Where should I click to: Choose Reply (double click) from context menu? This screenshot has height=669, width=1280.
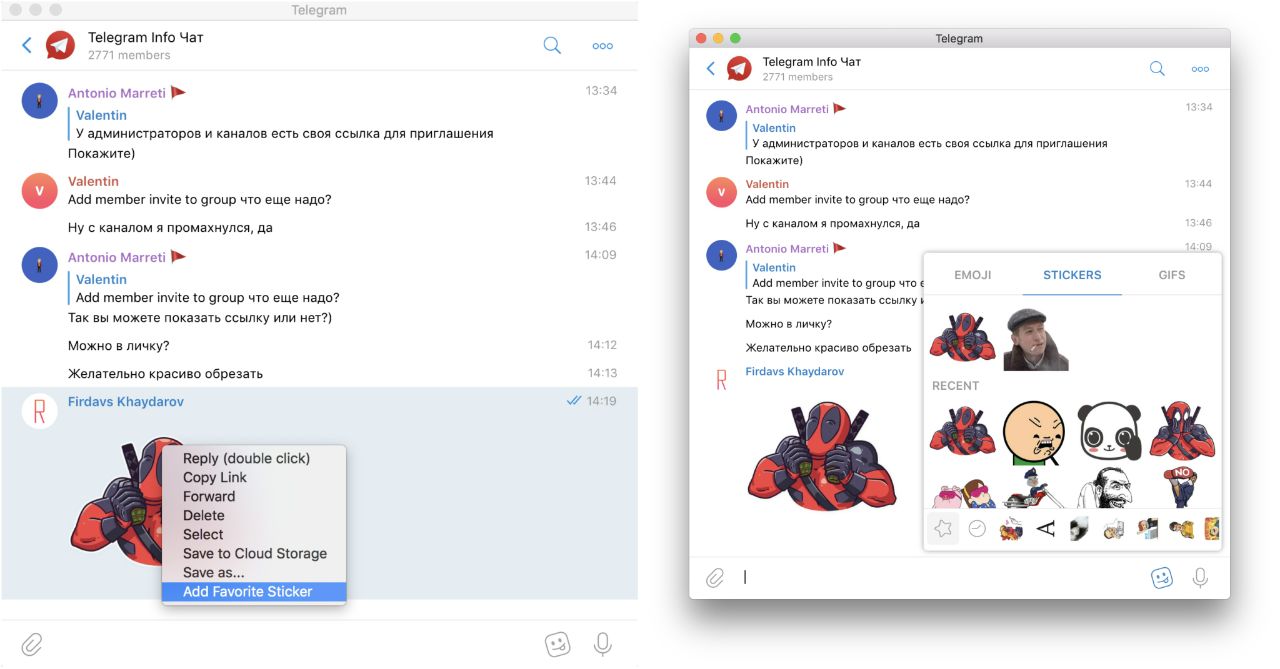tap(246, 458)
